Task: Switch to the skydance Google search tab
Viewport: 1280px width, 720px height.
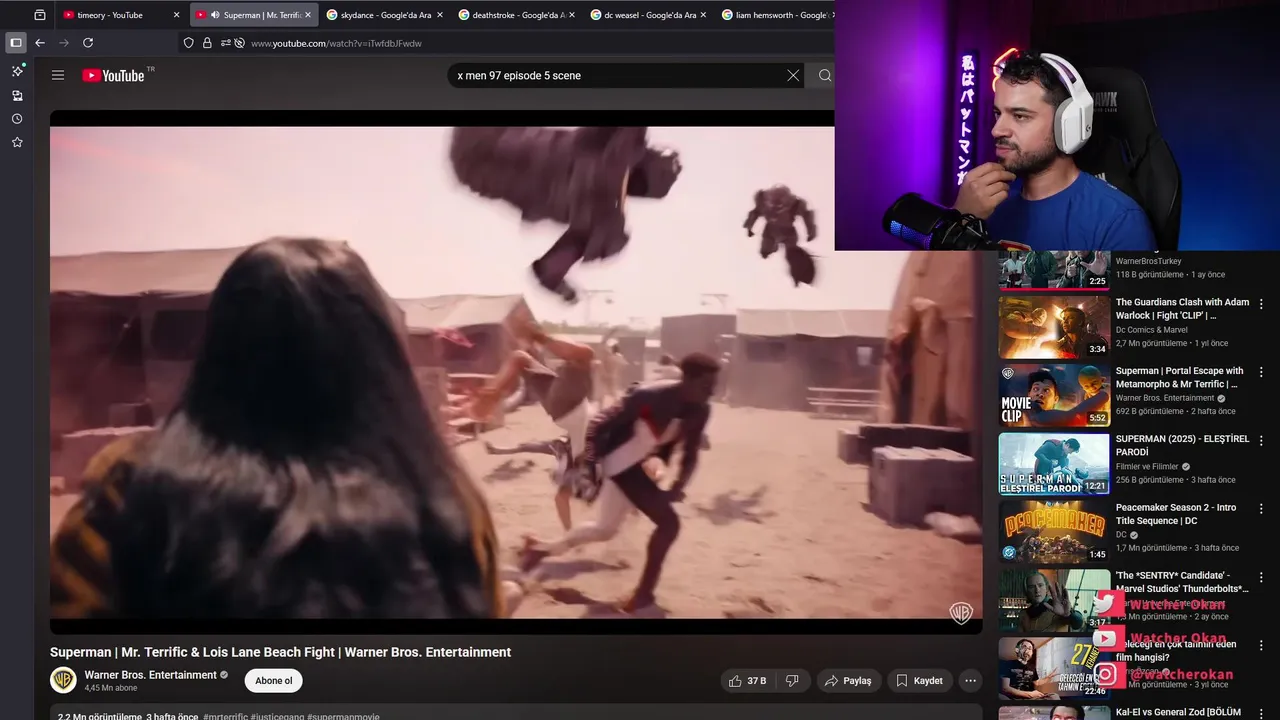Action: (383, 15)
